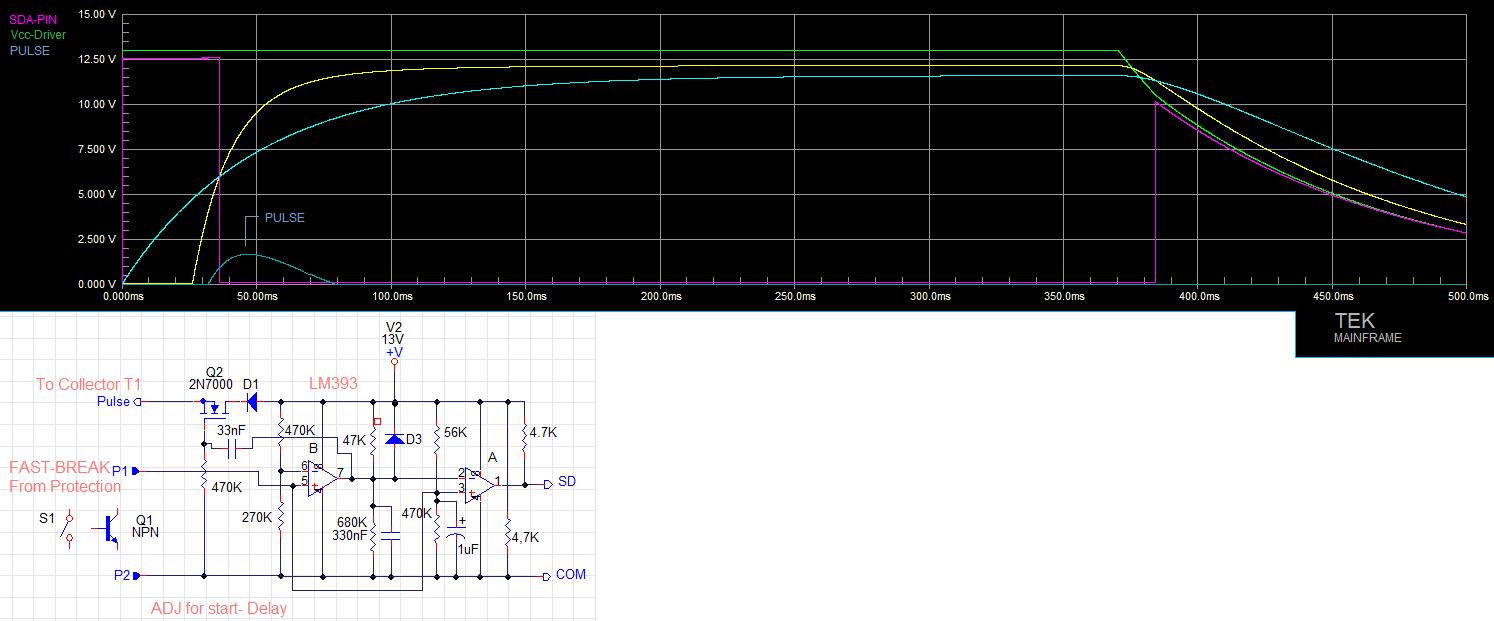Click the 330nF capacitor value label
The width and height of the screenshot is (1494, 621).
[x=350, y=535]
